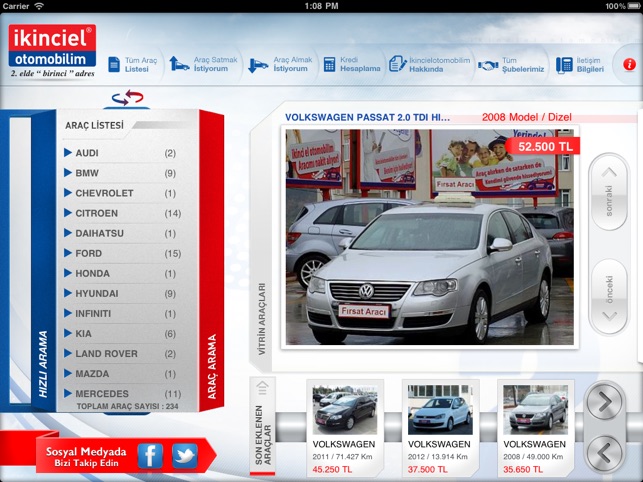
Task: Expand the INFINITI brand arrow
Action: point(68,313)
